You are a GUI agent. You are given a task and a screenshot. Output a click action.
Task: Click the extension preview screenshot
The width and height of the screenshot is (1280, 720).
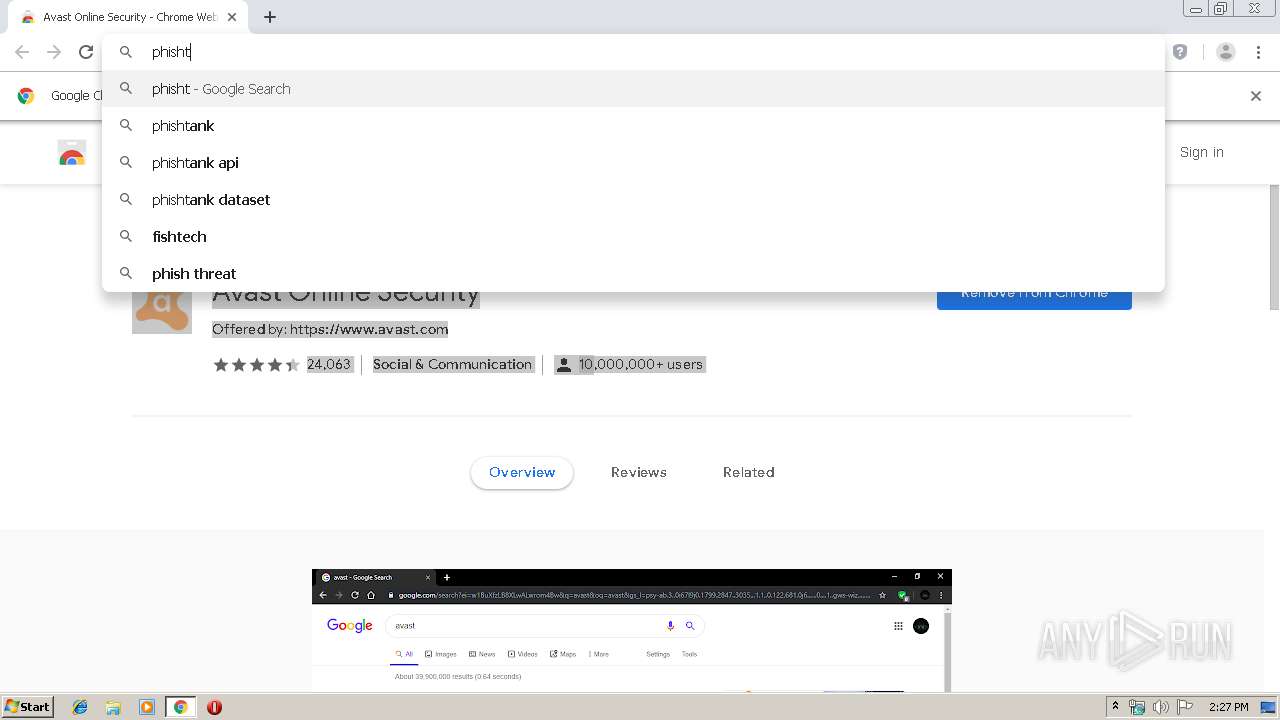point(632,630)
